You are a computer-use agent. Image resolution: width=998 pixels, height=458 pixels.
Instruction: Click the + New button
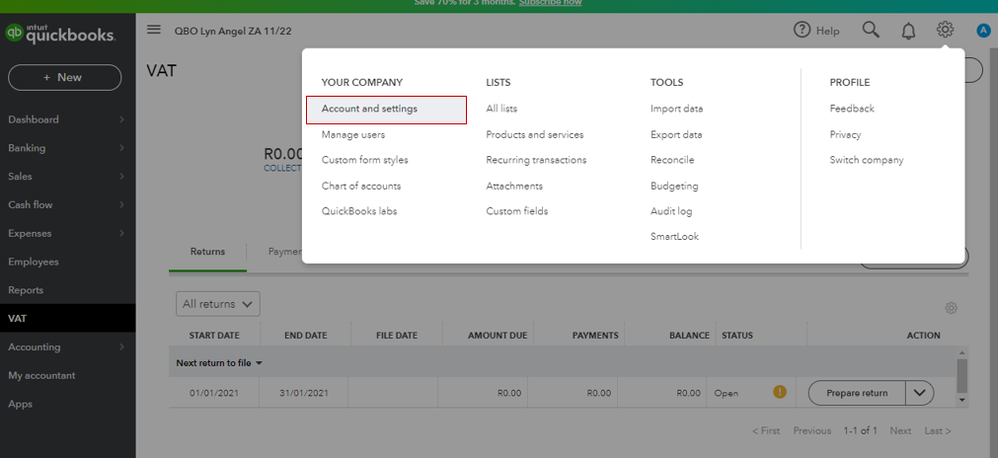point(64,77)
